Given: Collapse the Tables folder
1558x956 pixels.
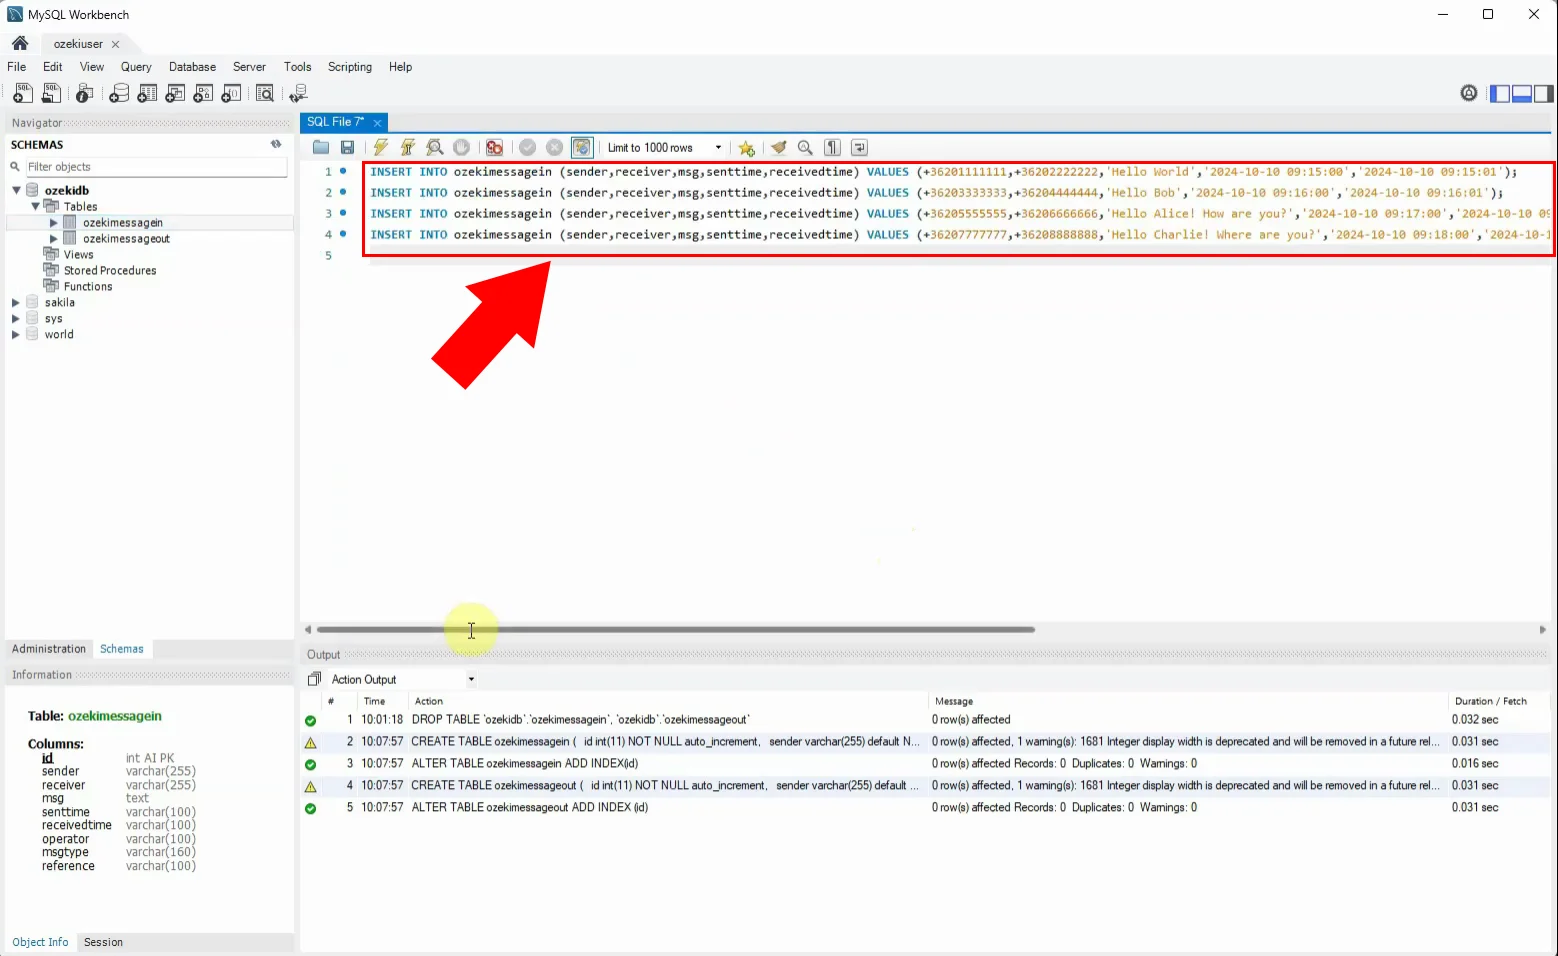Looking at the screenshot, I should (35, 206).
